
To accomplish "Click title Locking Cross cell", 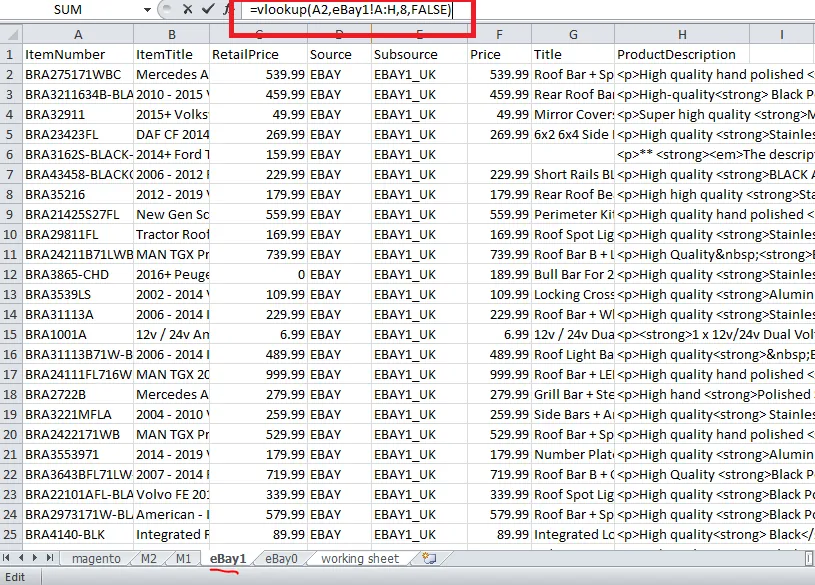I will point(573,295).
